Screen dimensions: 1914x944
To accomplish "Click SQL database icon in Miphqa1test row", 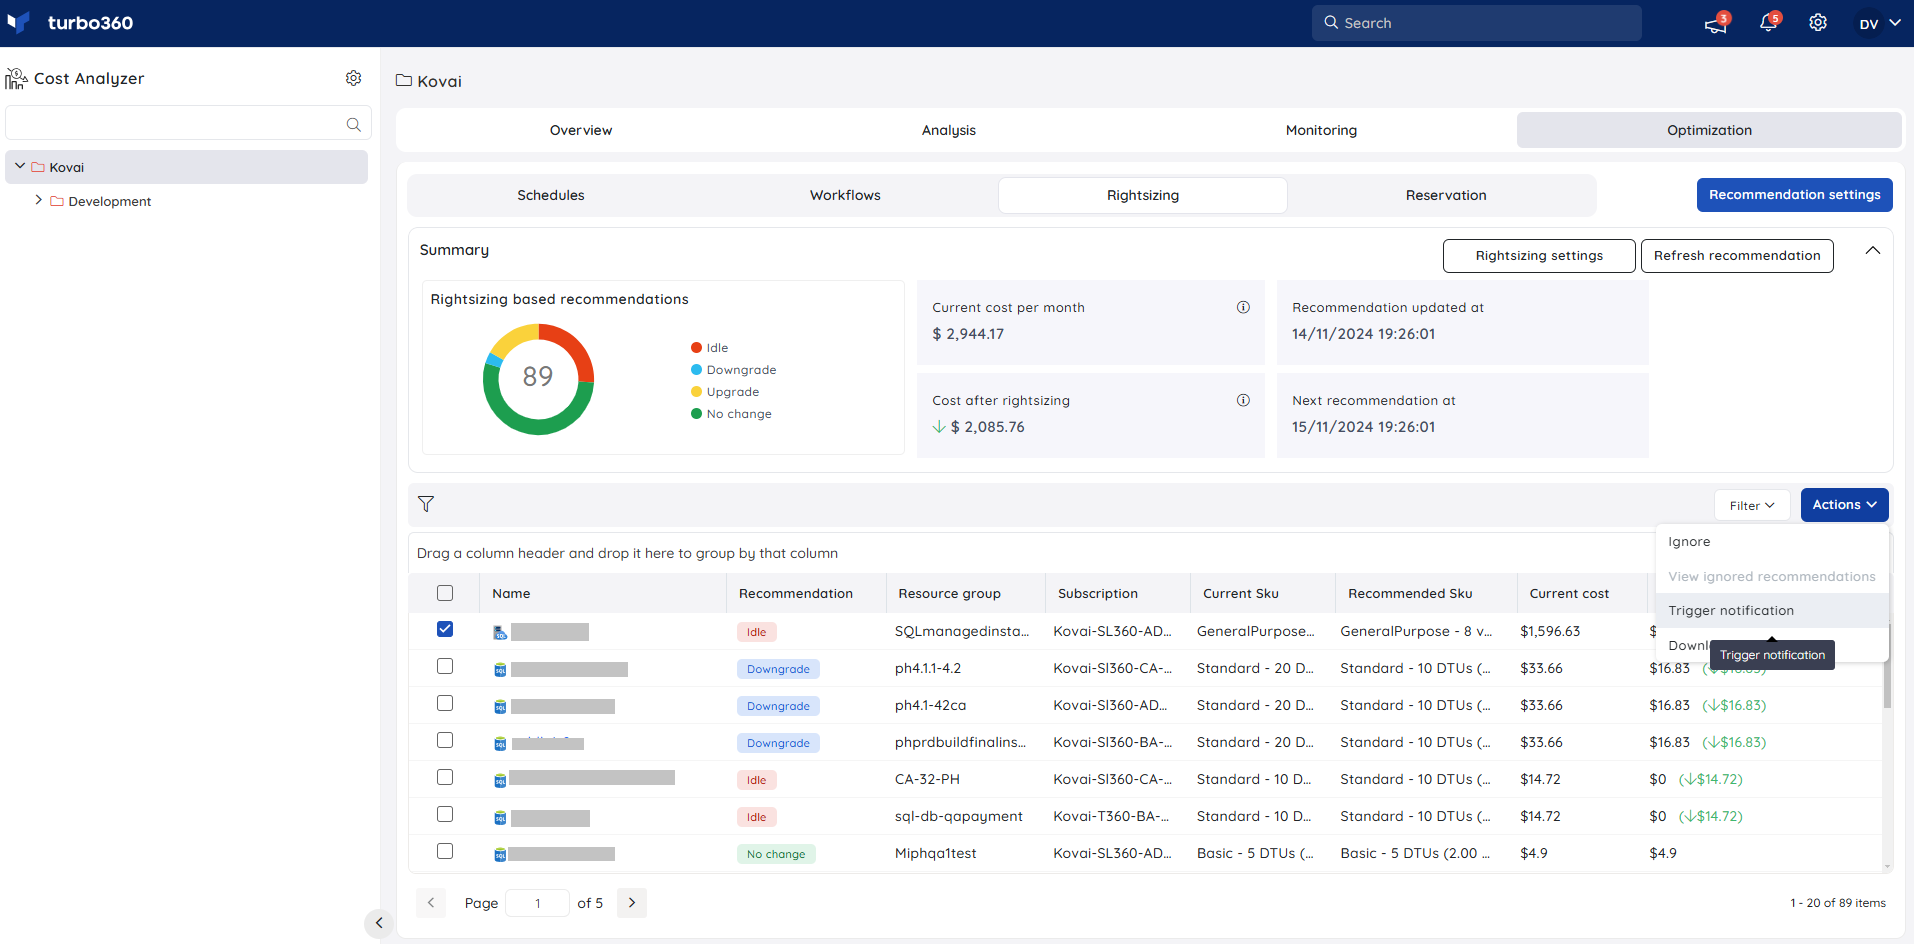I will (x=500, y=854).
